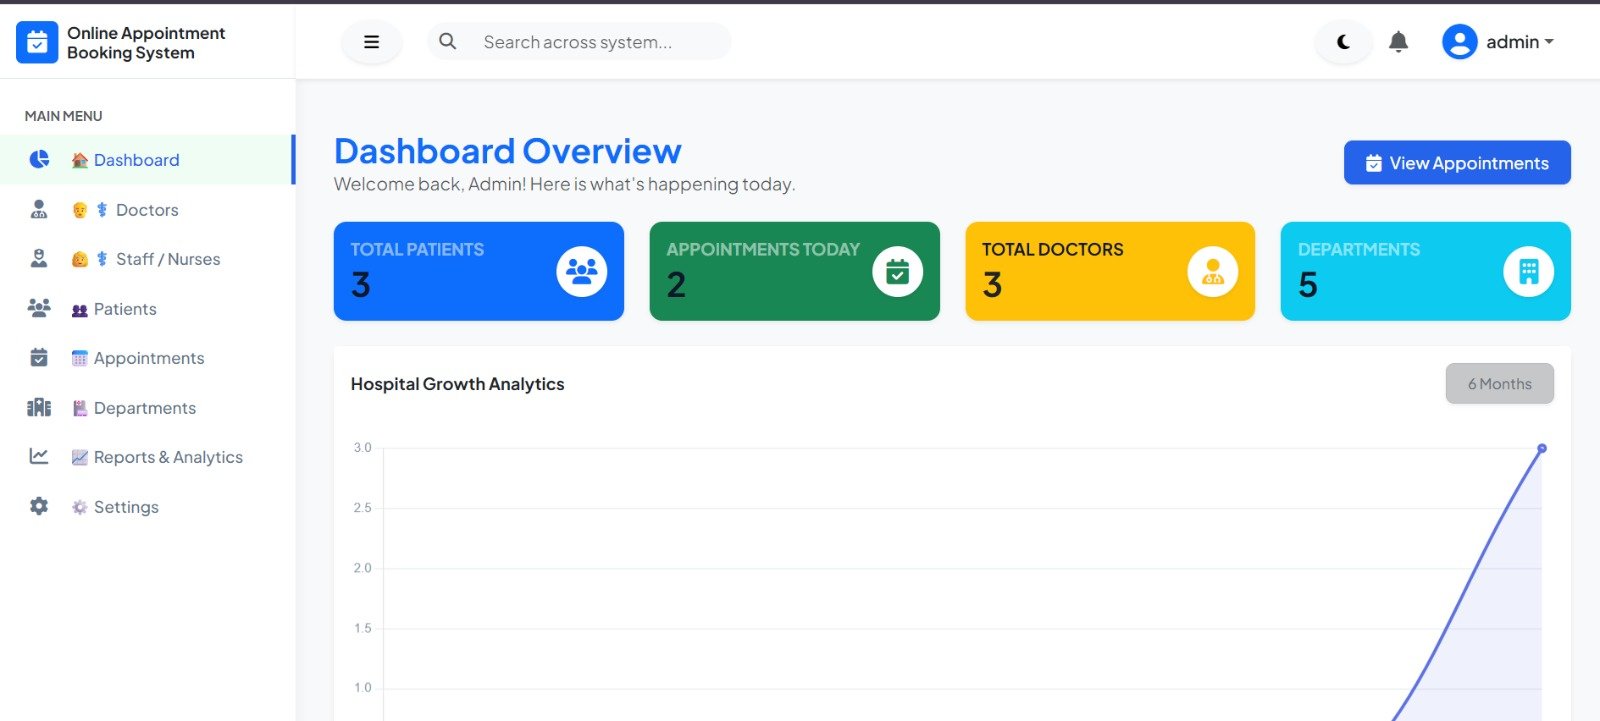Click the Departments card building icon
Image resolution: width=1600 pixels, height=721 pixels.
click(x=1528, y=271)
